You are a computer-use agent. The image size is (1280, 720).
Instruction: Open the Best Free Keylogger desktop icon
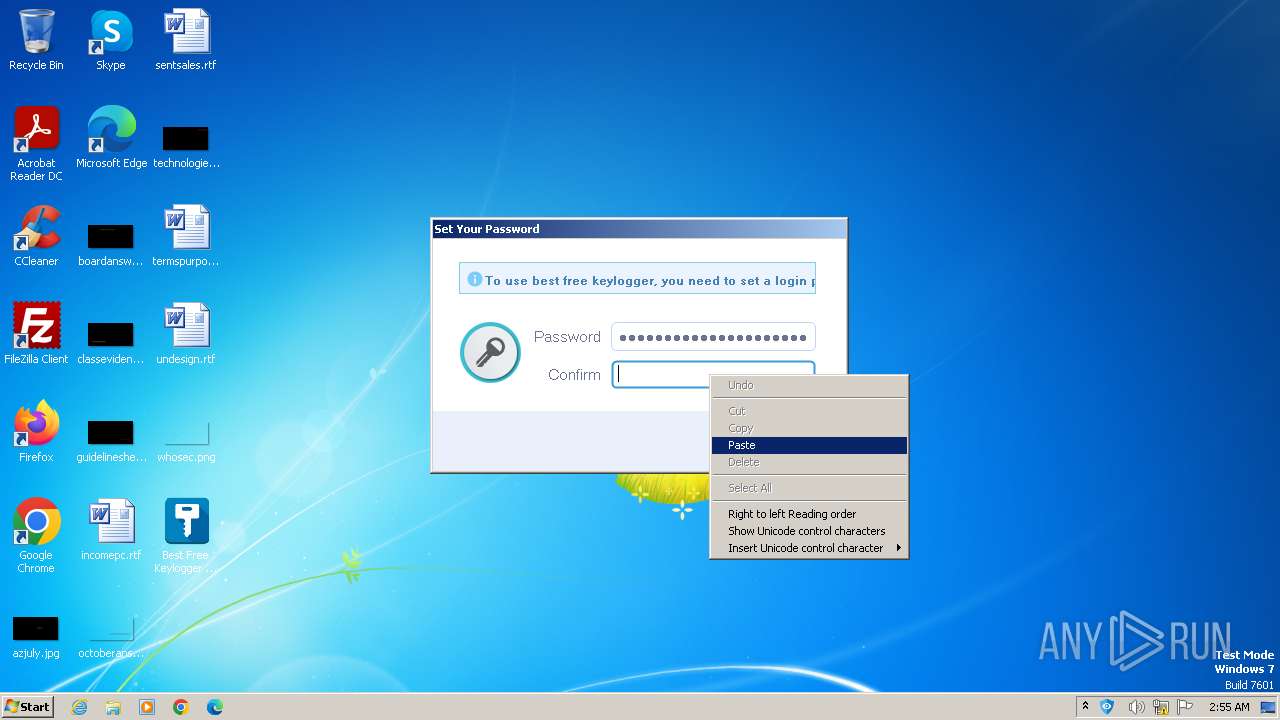(x=186, y=536)
